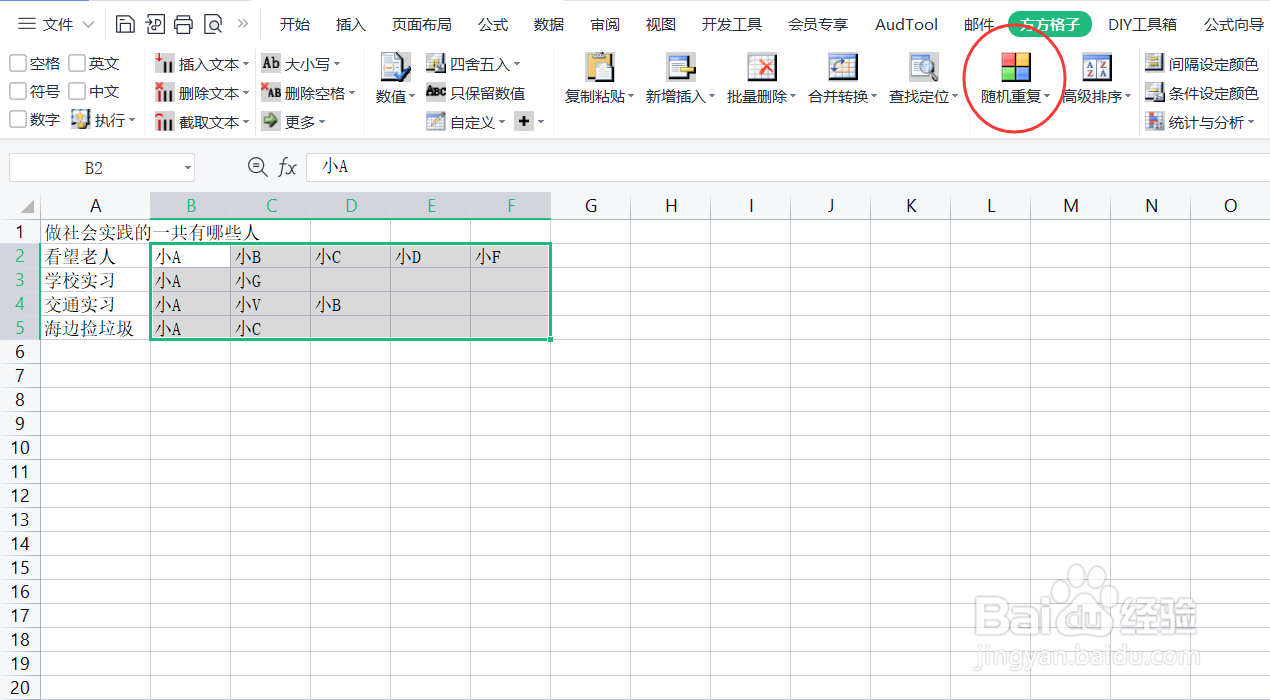The width and height of the screenshot is (1270, 700).
Task: Click the Save icon in quick access toolbar
Action: pos(125,24)
